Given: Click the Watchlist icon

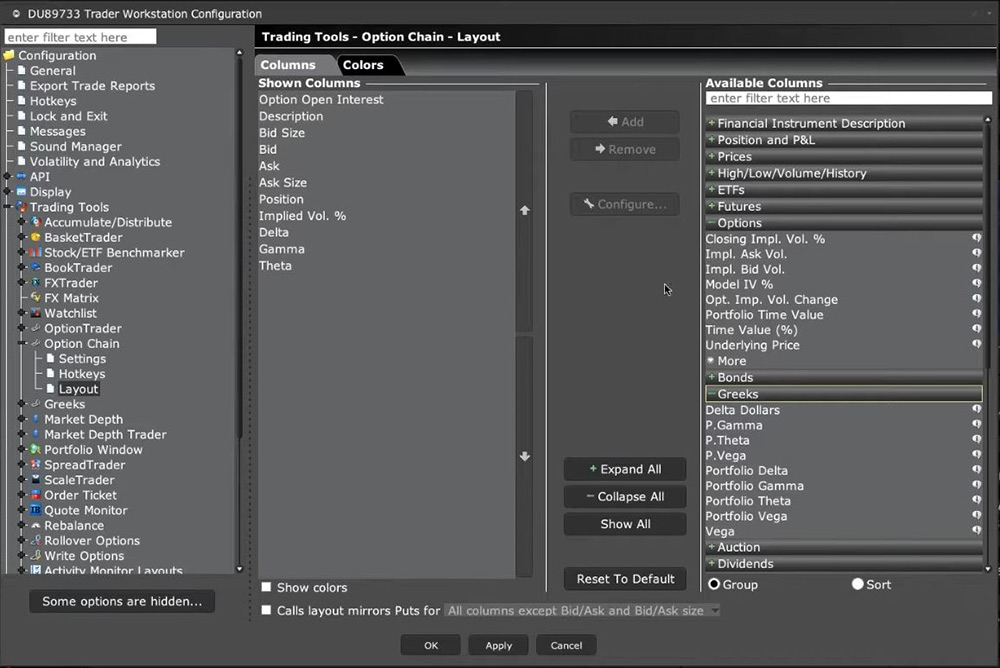Looking at the screenshot, I should [x=36, y=313].
